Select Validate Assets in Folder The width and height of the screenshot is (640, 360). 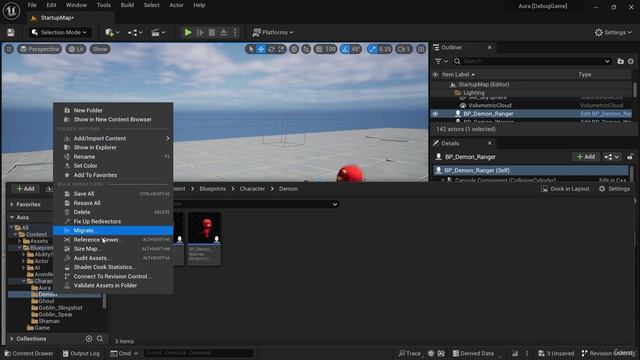(x=113, y=285)
